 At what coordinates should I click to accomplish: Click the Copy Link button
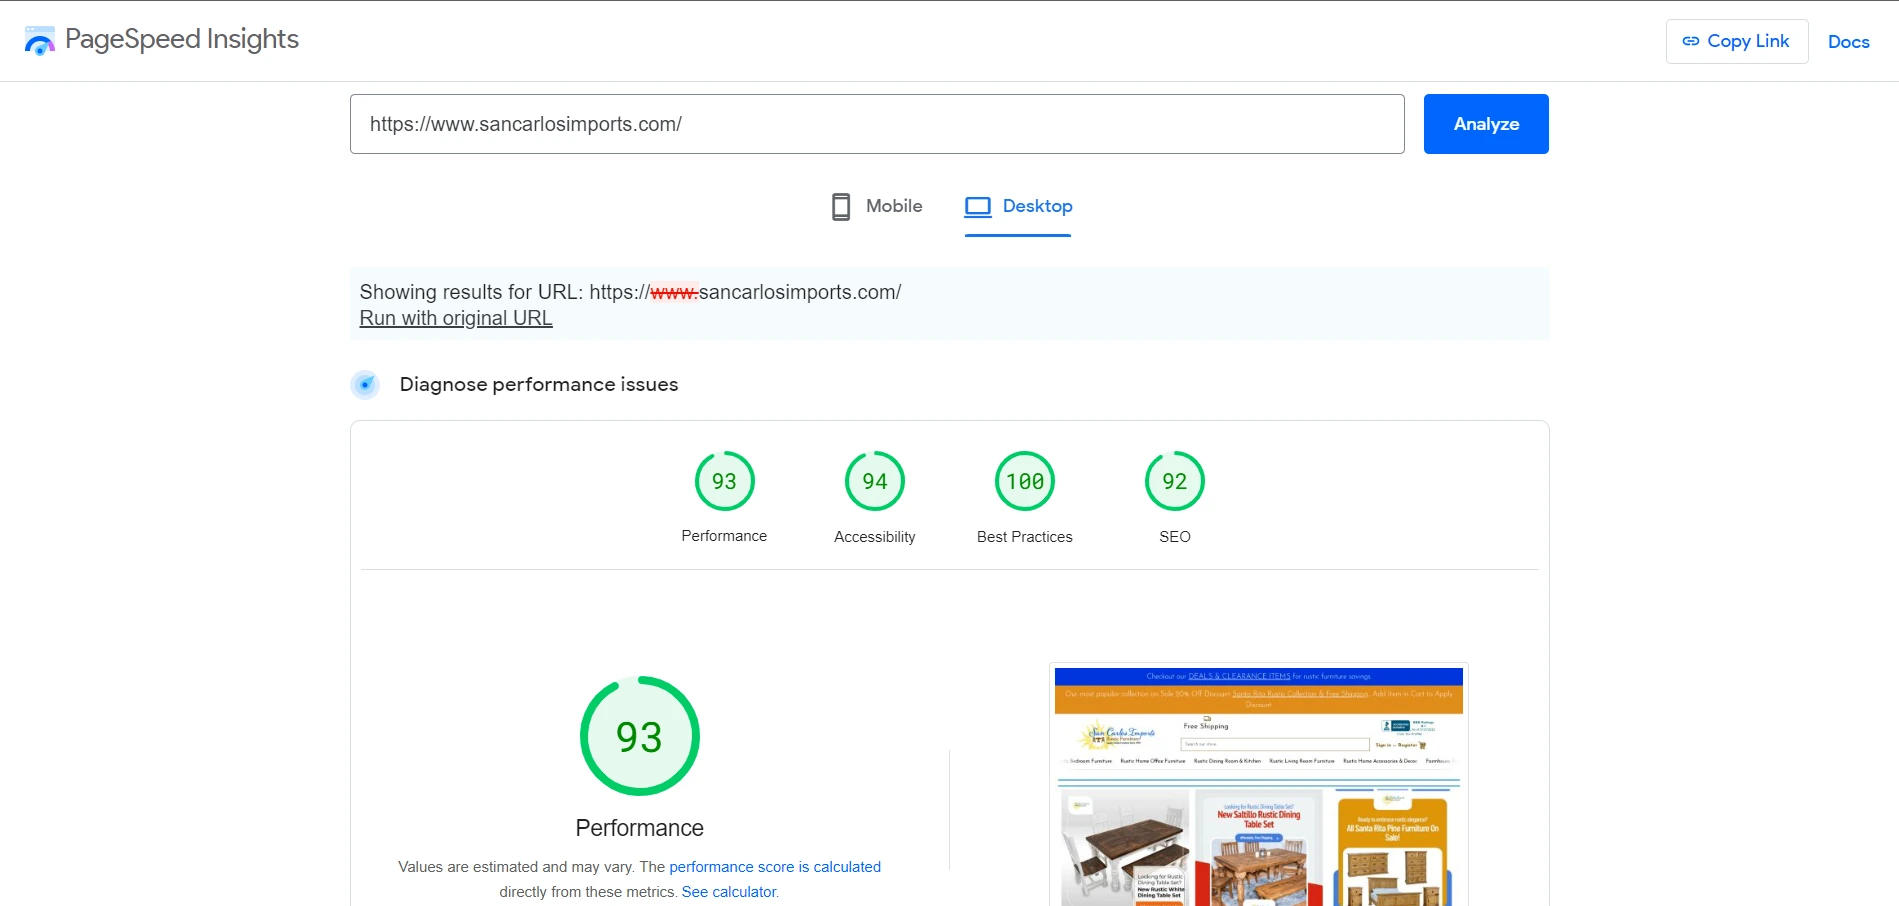[x=1736, y=41]
